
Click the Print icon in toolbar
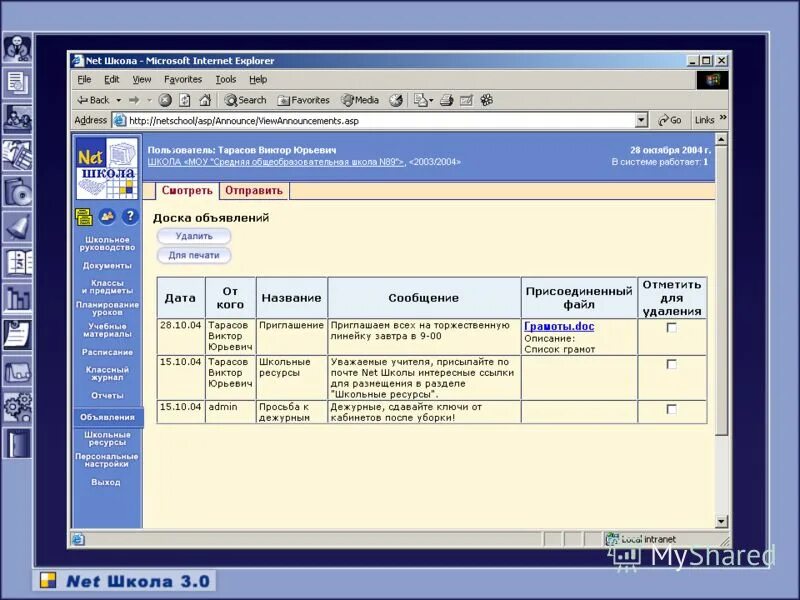(447, 100)
